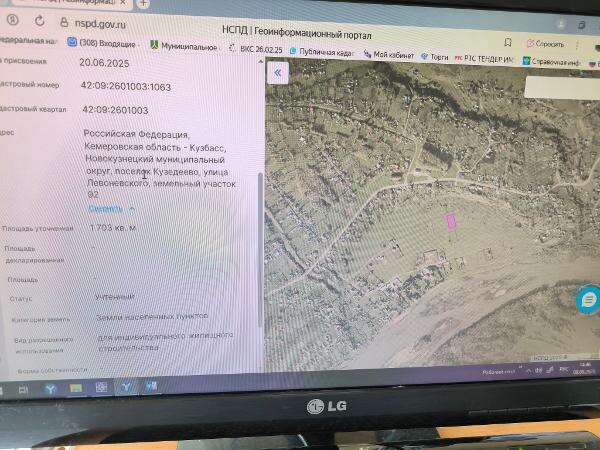Open the 'Муниципальное' bookmark
600x450 pixels.
(184, 47)
